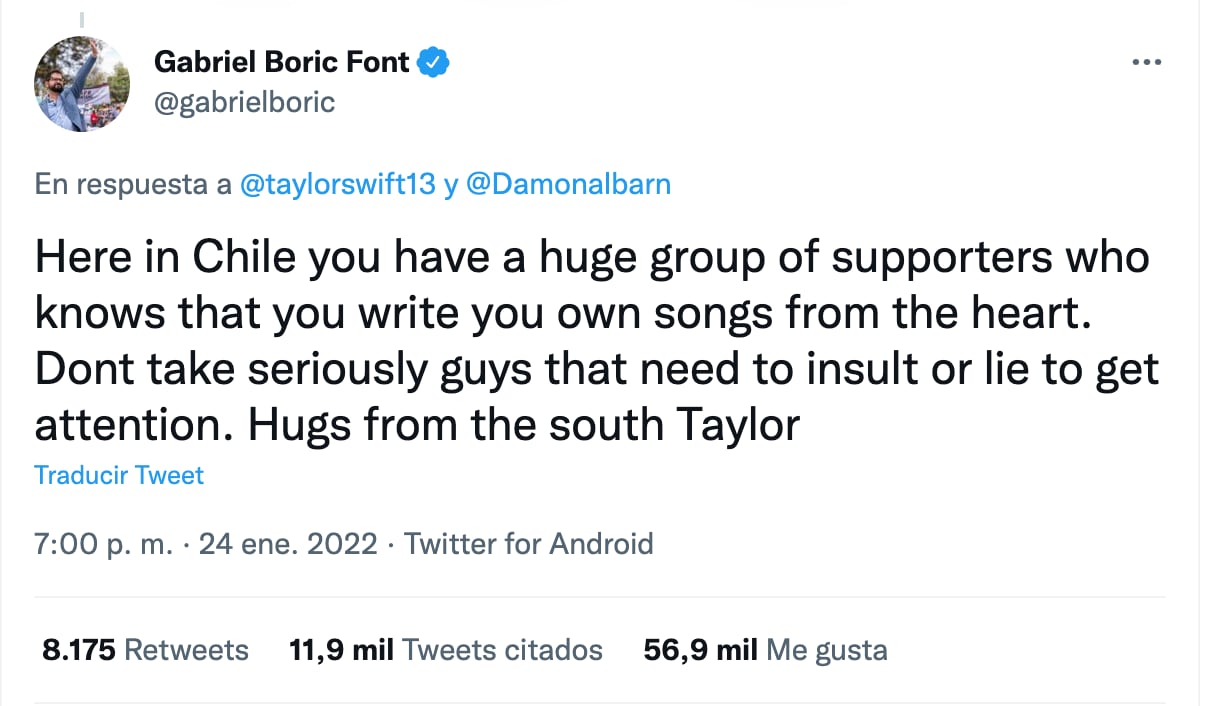The height and width of the screenshot is (706, 1206).
Task: Open Gabriel Boric's profile avatar photo
Action: (82, 84)
